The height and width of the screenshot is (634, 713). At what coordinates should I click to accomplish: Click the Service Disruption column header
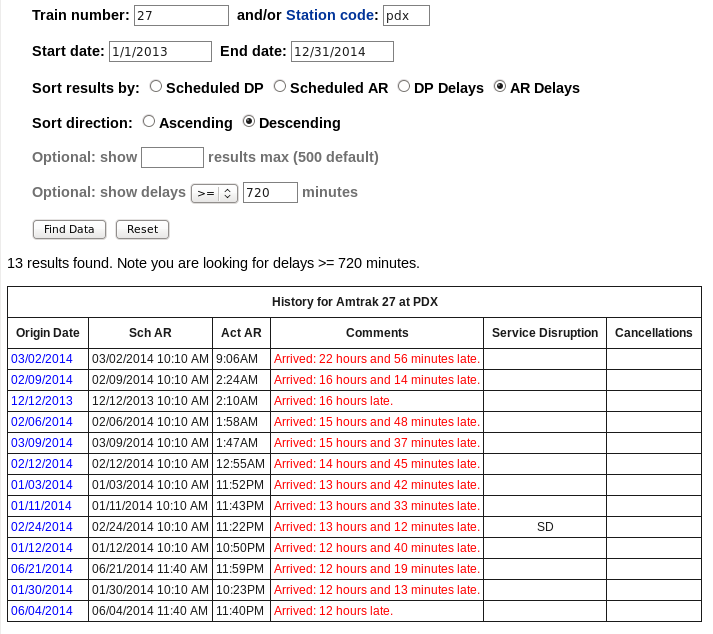coord(545,333)
